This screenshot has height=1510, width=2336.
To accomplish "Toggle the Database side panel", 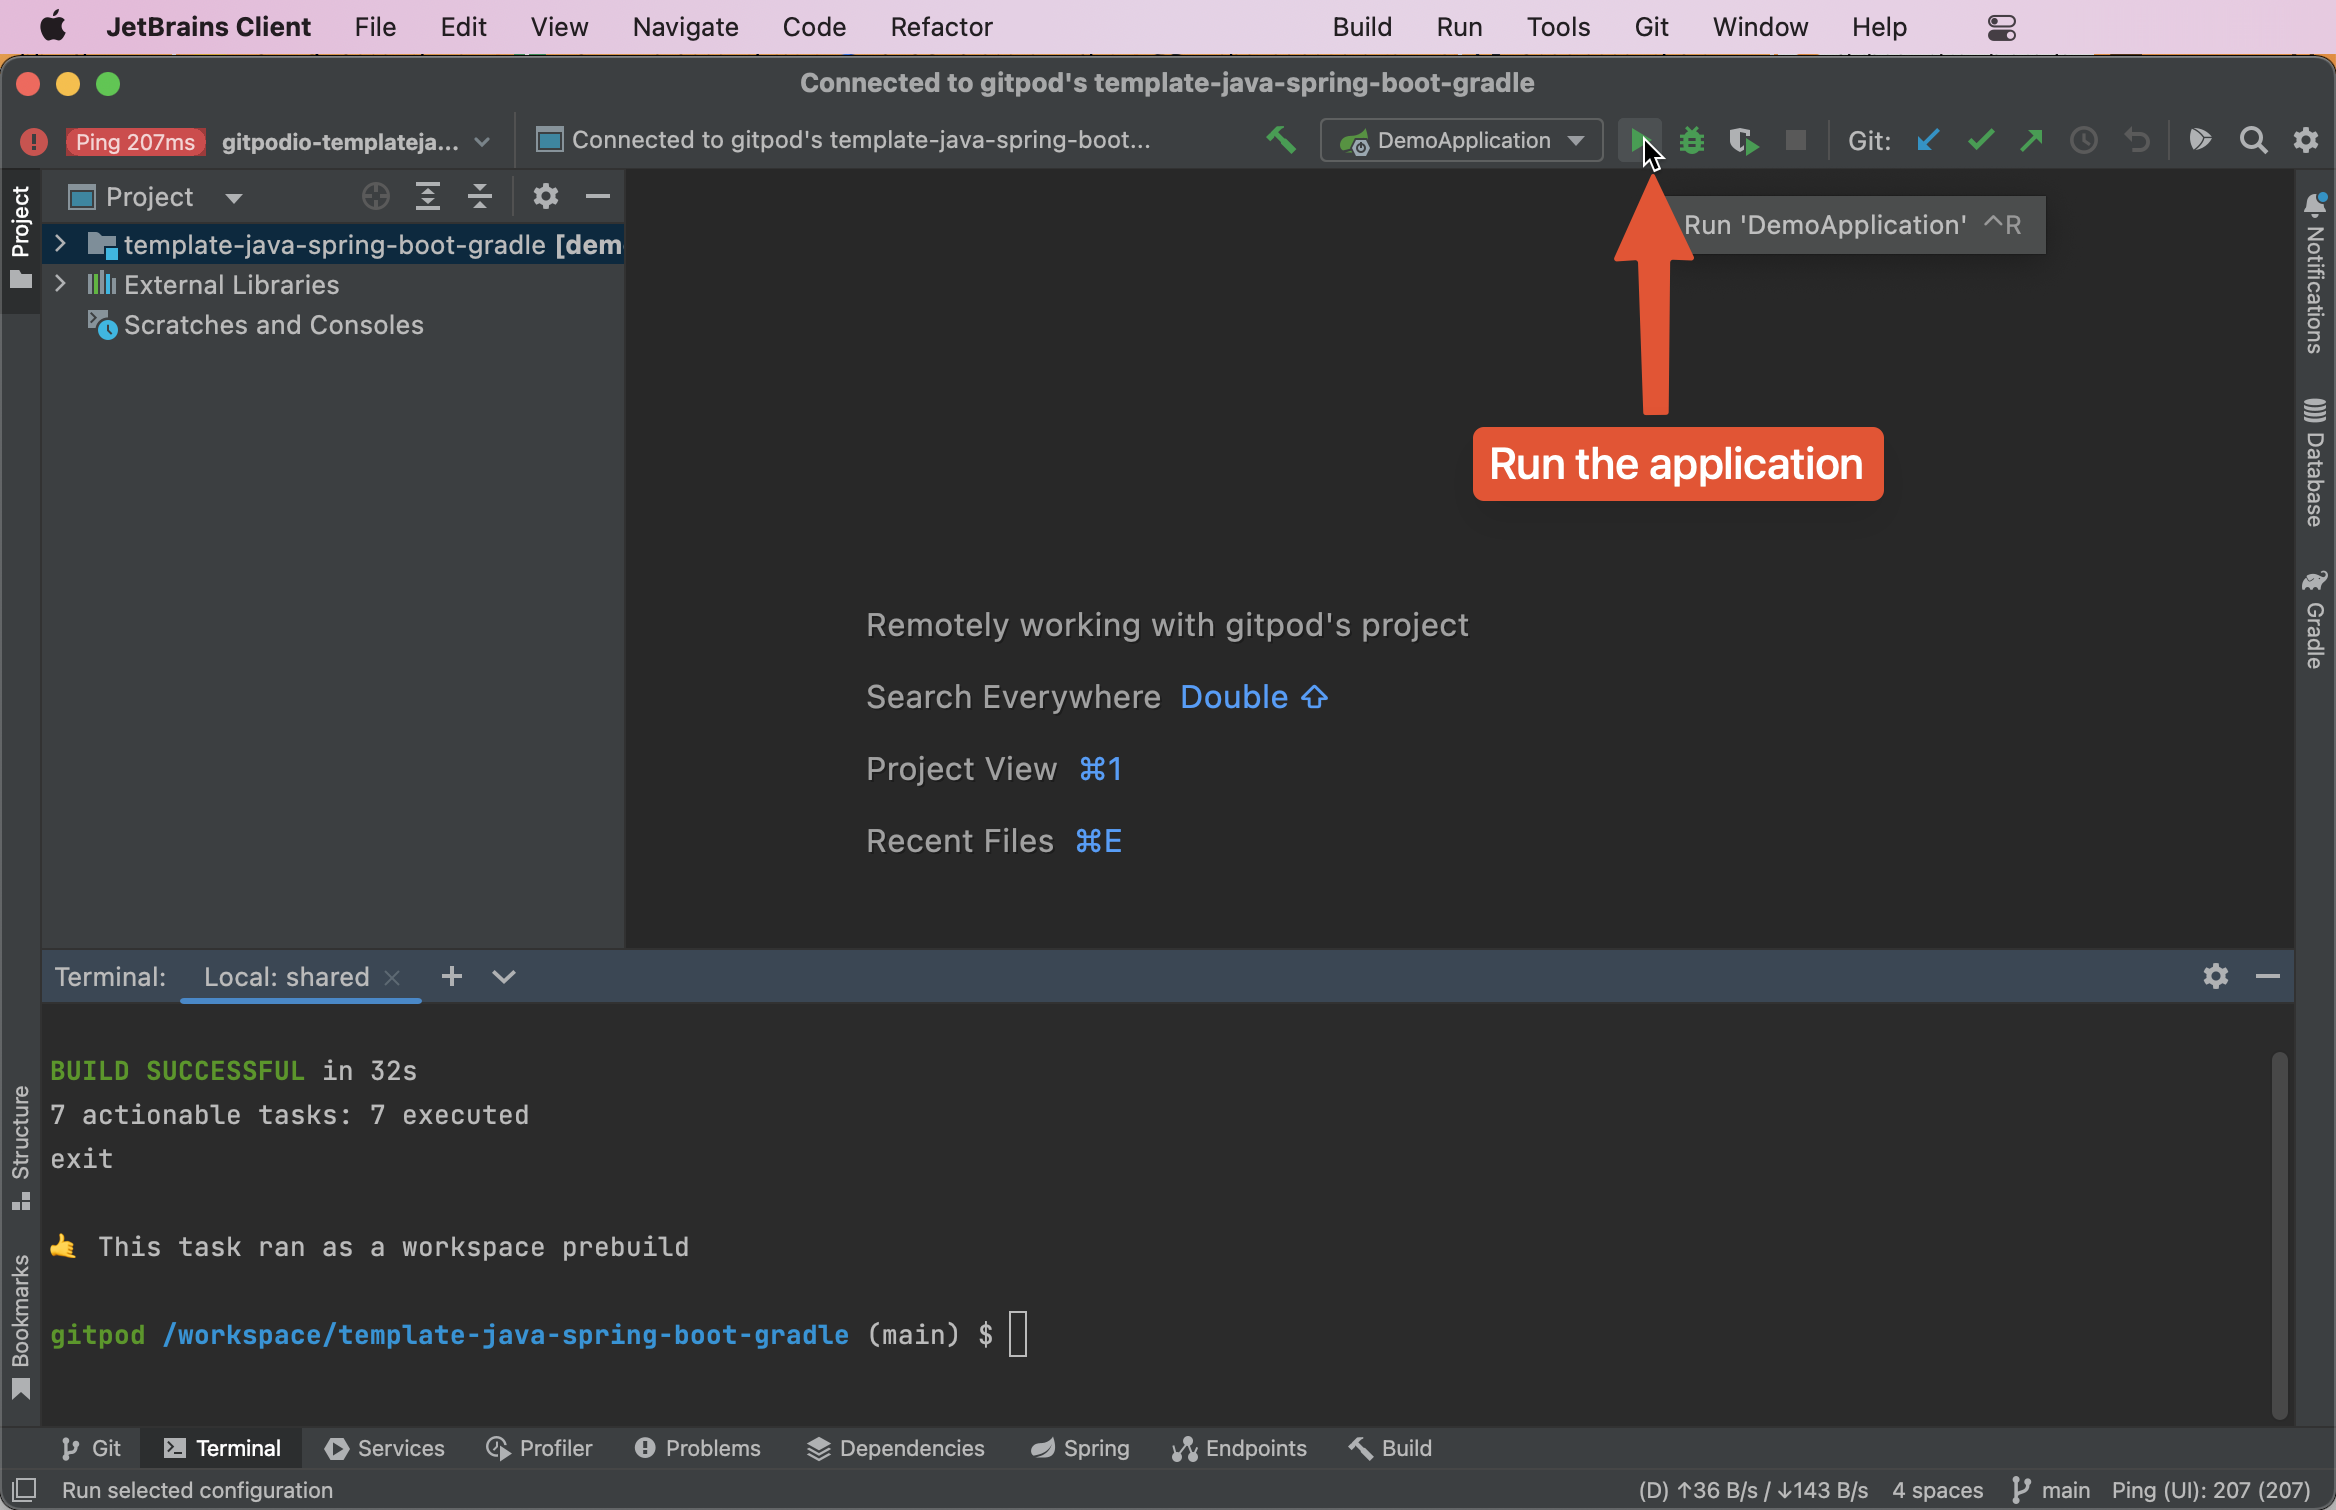I will coord(2315,462).
